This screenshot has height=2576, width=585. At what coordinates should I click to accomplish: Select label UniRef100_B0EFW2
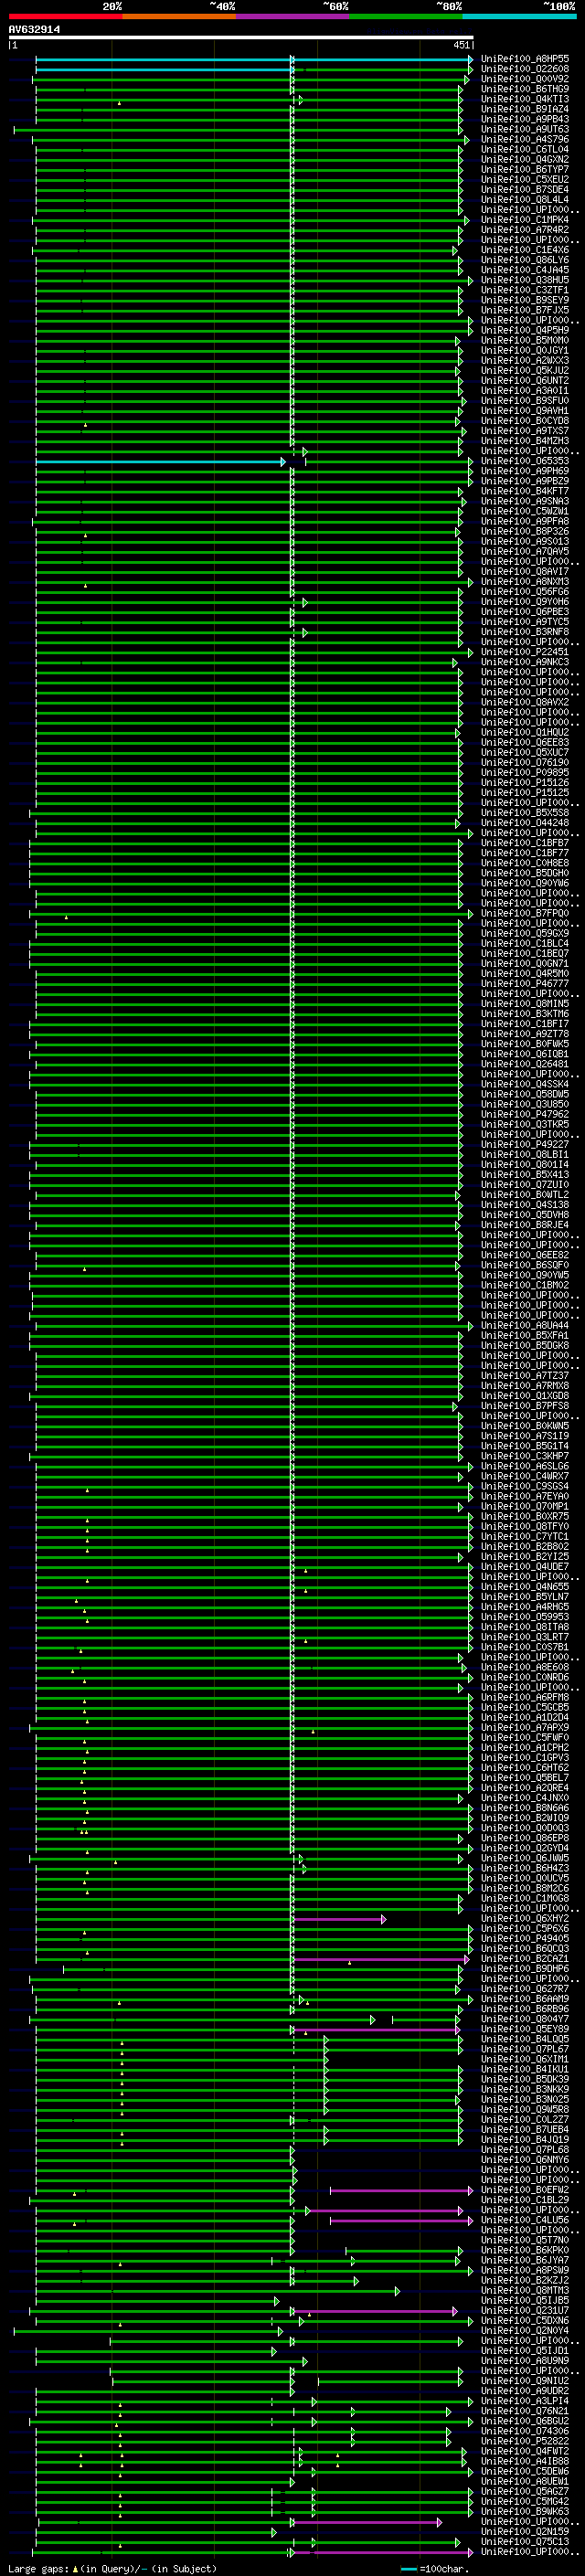pyautogui.click(x=525, y=2189)
